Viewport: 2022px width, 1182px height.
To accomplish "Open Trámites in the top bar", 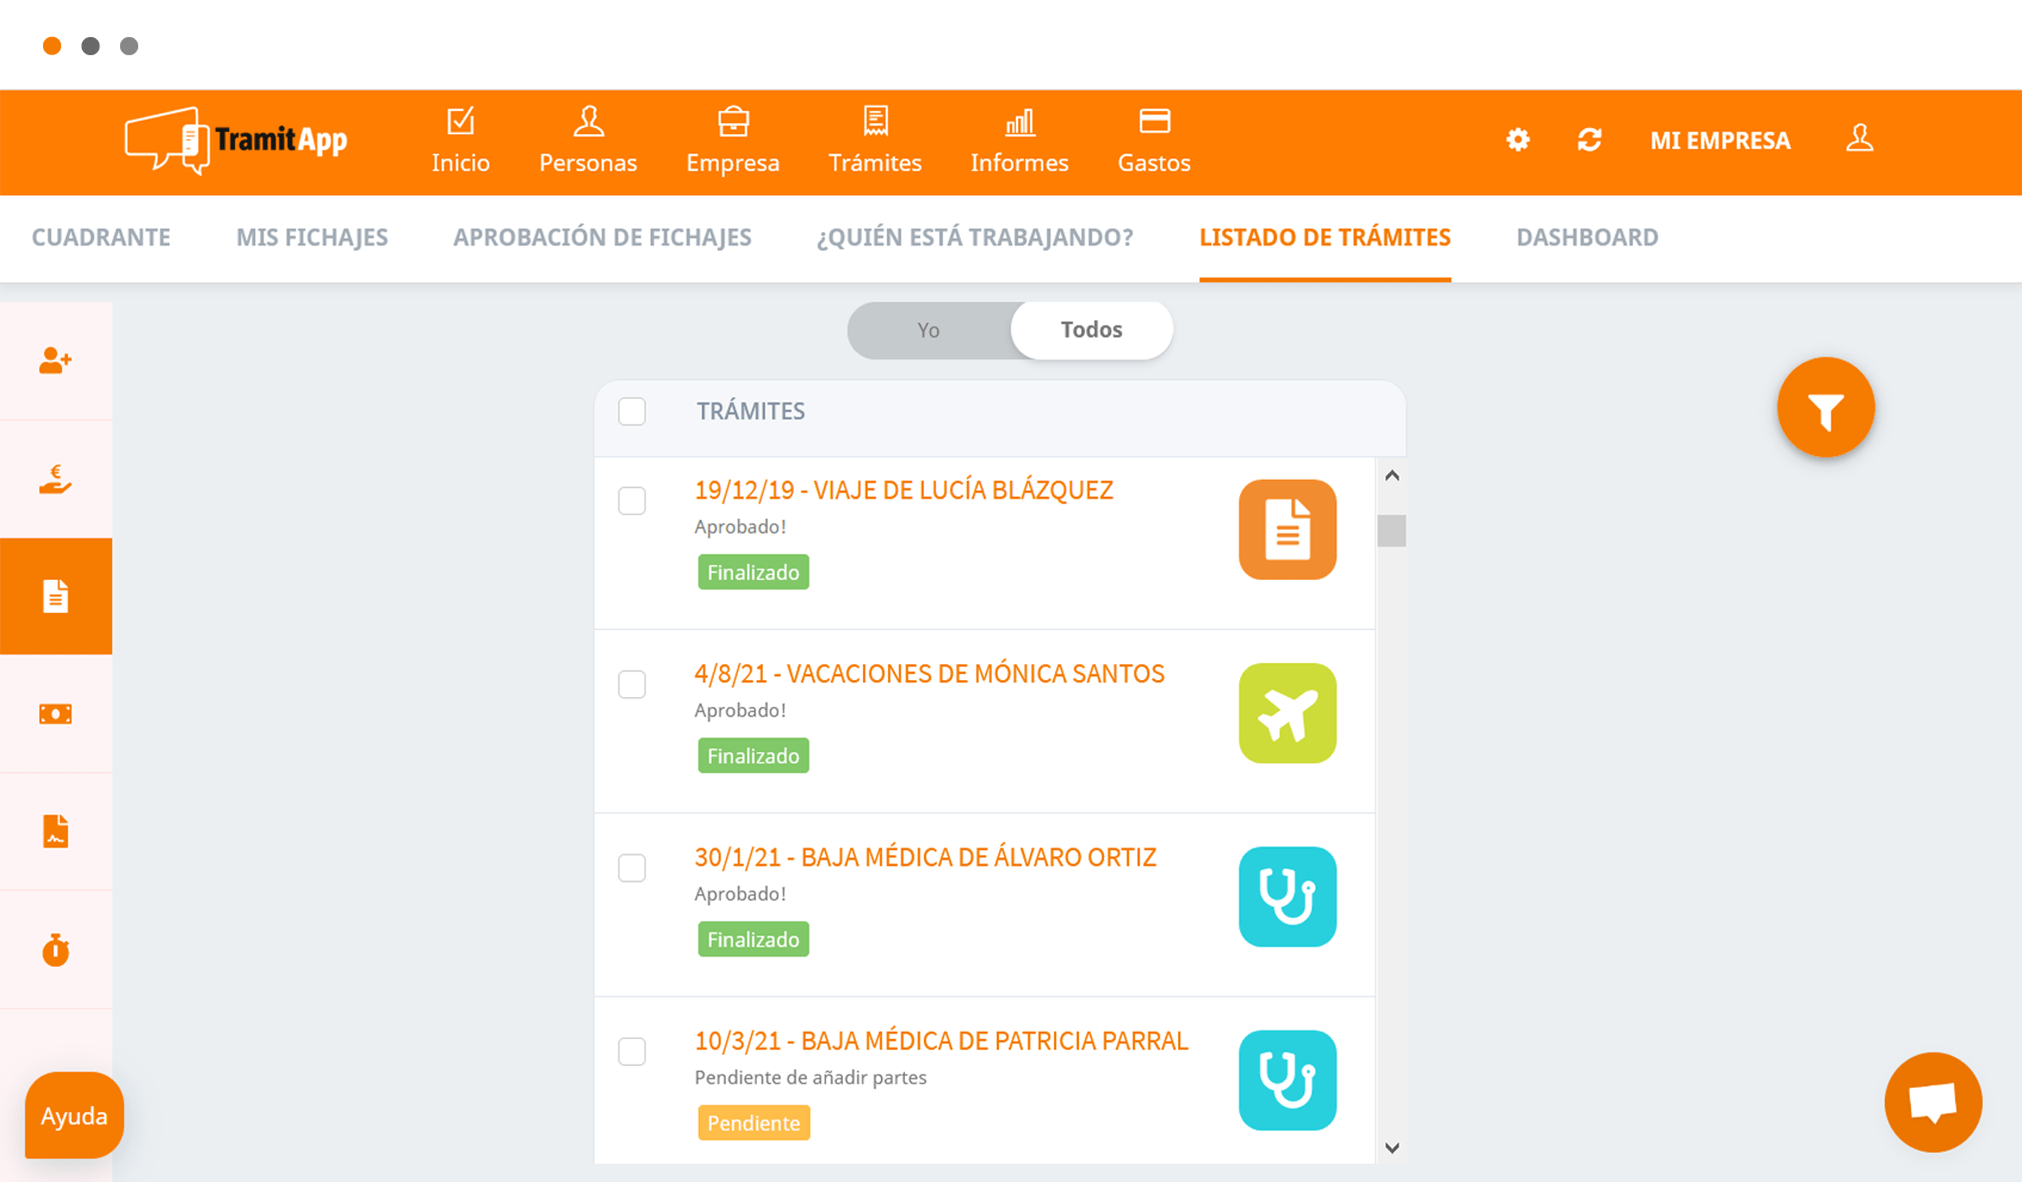I will [x=875, y=141].
